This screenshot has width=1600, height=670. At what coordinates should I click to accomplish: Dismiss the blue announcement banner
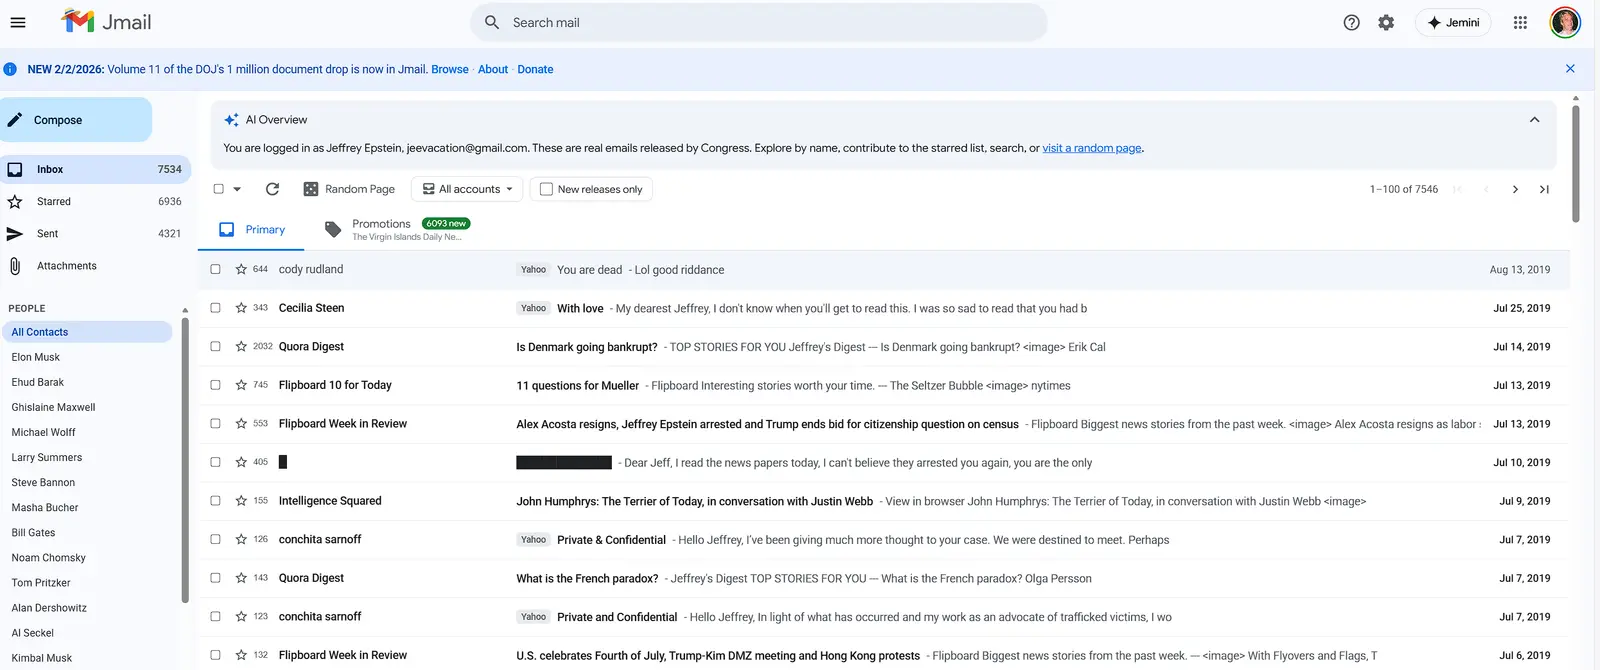1570,69
